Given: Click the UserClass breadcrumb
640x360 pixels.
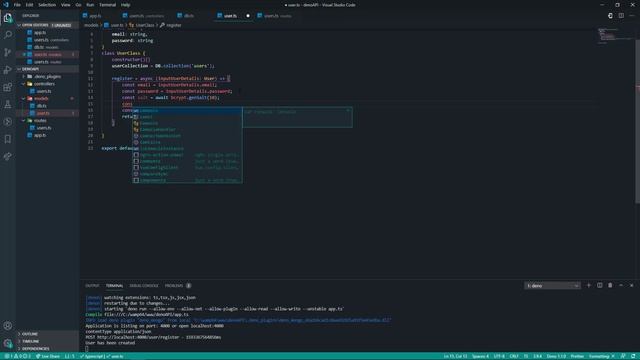Looking at the screenshot, I should [142, 25].
